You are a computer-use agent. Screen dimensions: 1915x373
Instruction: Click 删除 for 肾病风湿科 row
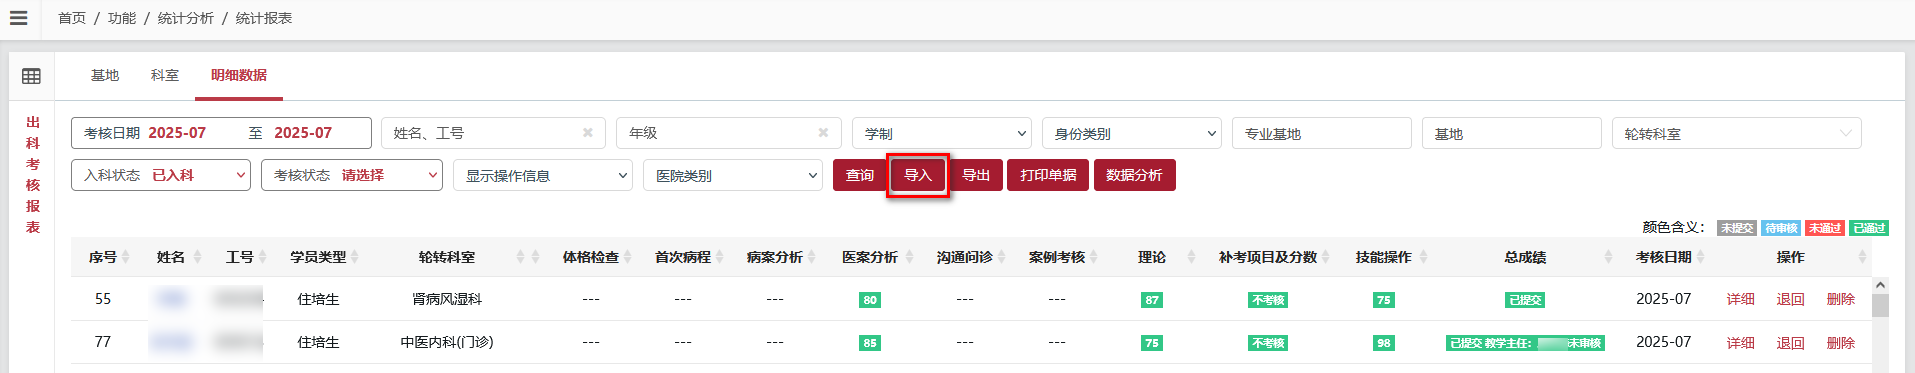click(x=1841, y=299)
